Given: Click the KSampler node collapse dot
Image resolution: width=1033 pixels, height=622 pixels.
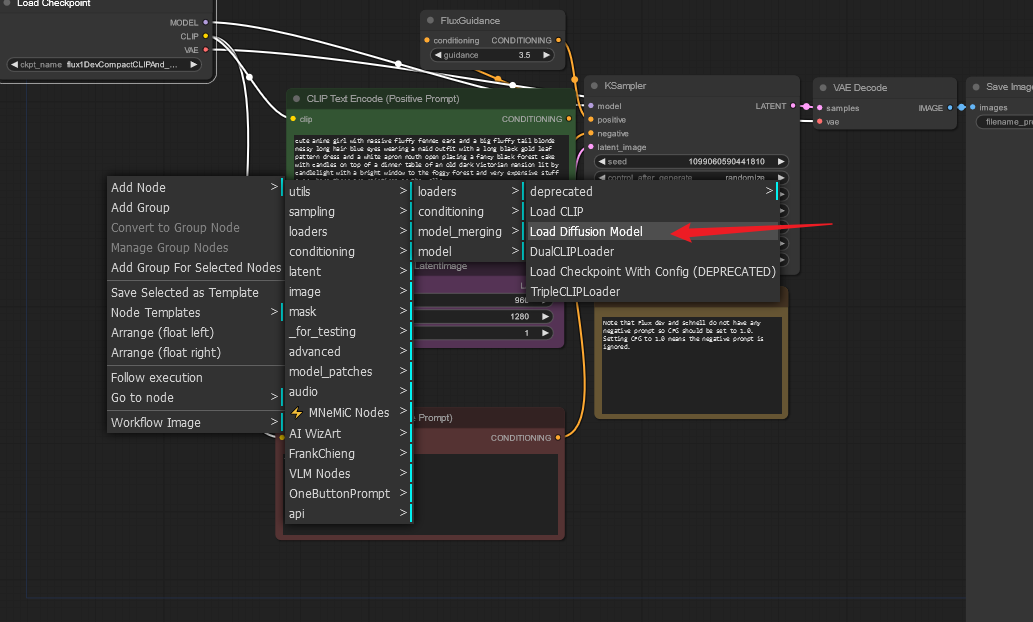Looking at the screenshot, I should point(594,86).
